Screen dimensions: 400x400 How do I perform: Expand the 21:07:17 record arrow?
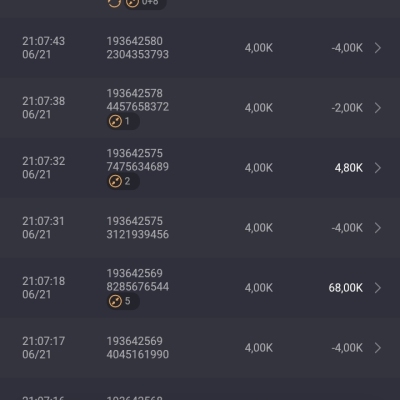tap(378, 348)
